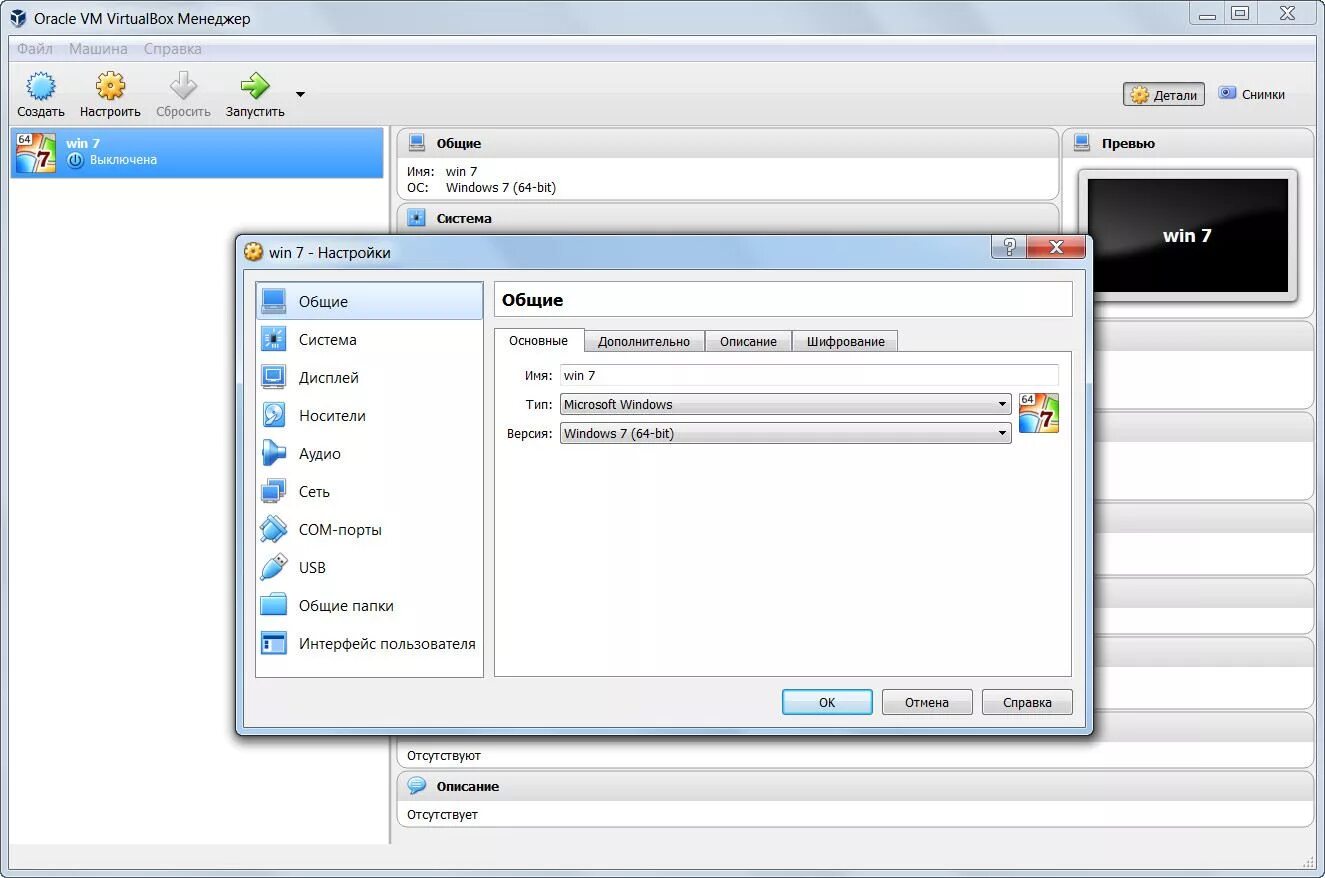Select Общие icon in settings sidebar
This screenshot has height=878, width=1325.
pyautogui.click(x=273, y=302)
